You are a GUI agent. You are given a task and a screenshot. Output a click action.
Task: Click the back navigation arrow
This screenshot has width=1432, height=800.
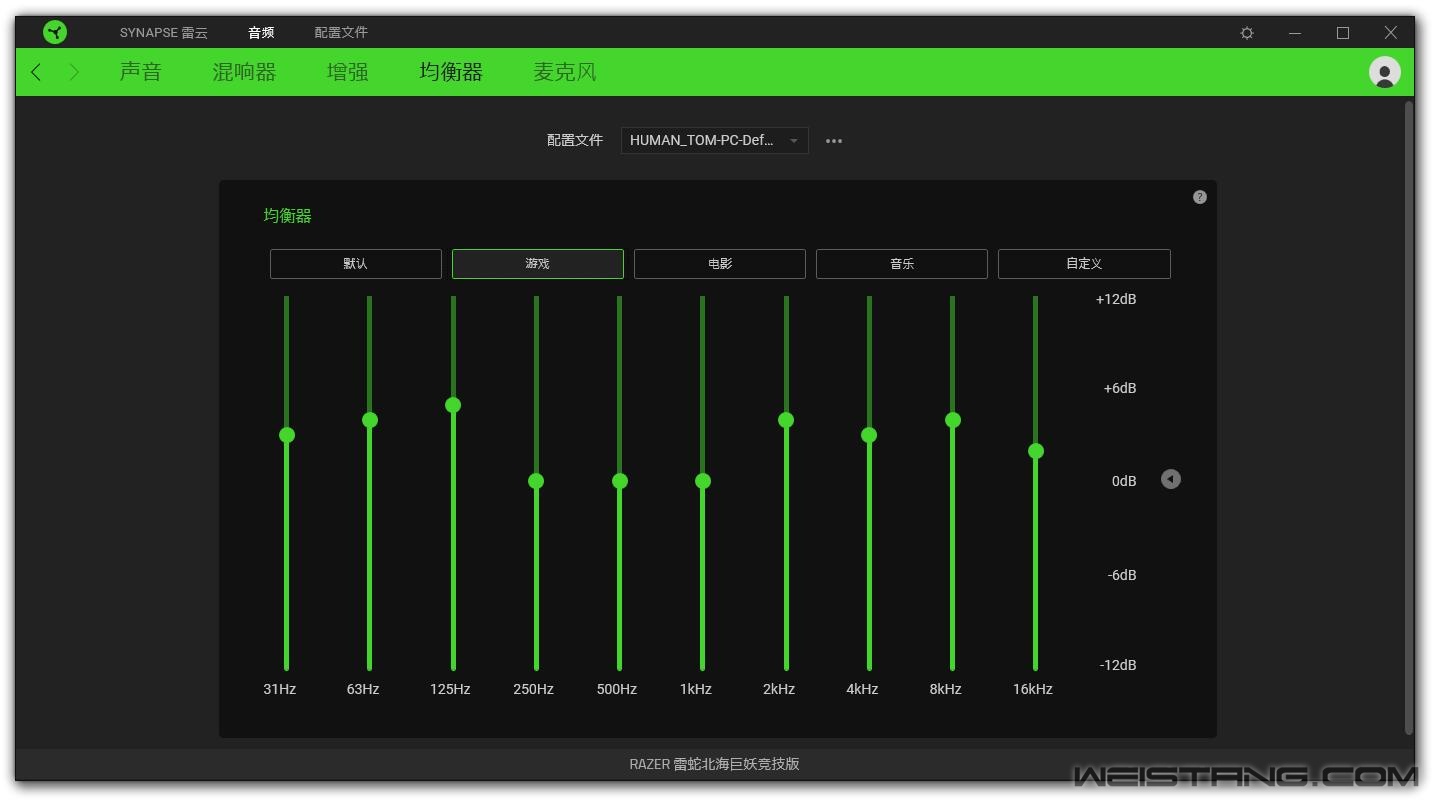coord(37,72)
